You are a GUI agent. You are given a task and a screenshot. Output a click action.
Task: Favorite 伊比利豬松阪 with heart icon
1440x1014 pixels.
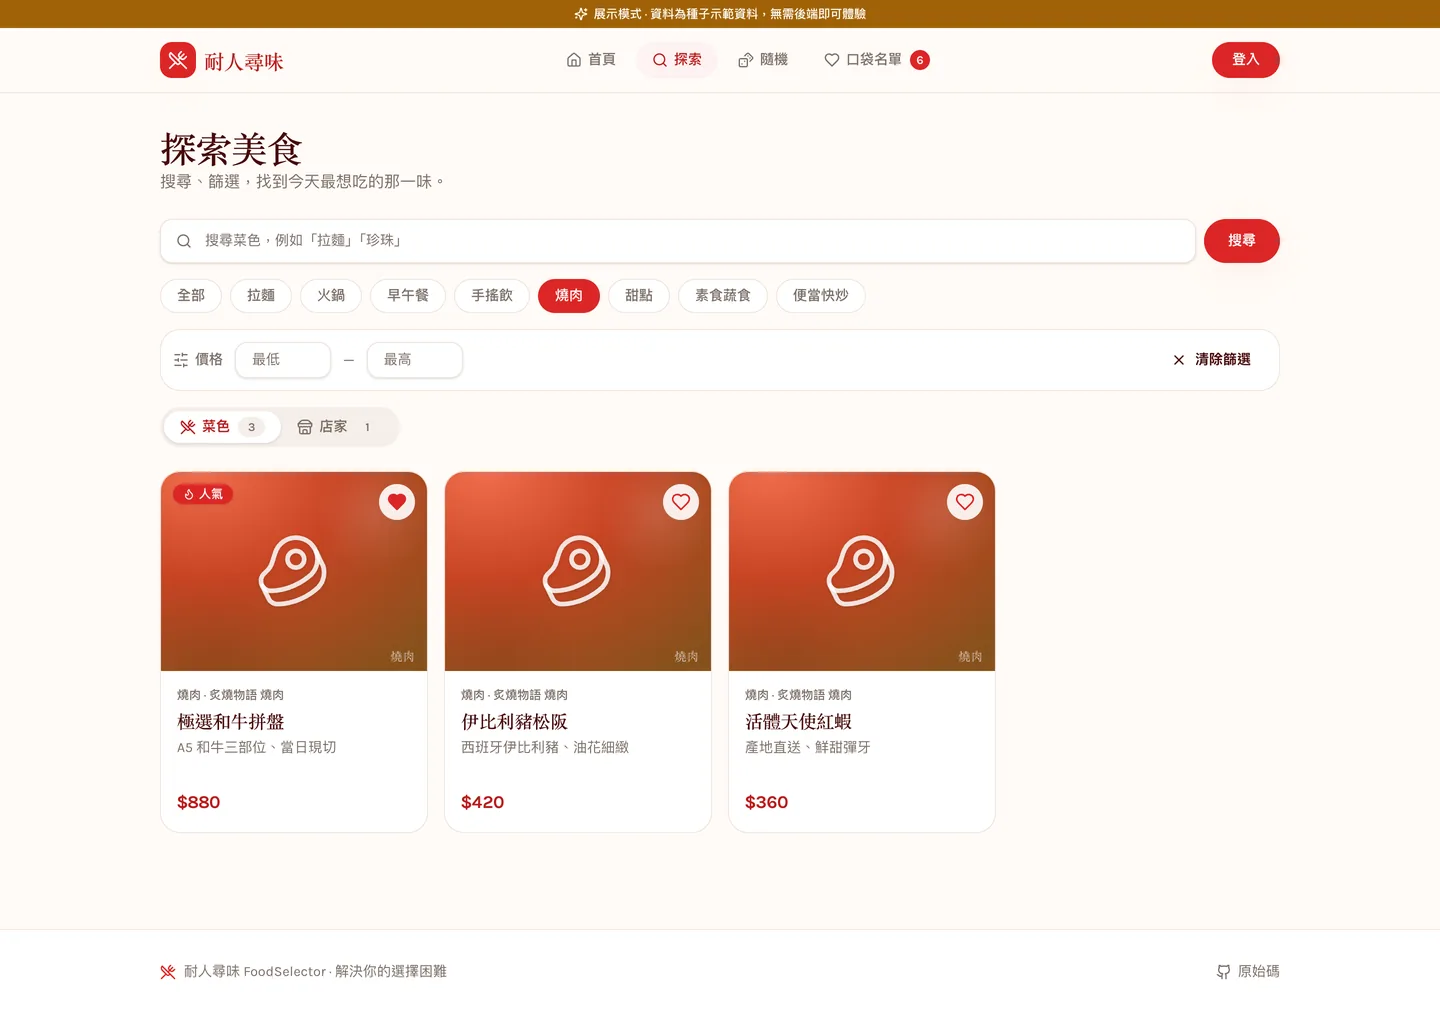click(681, 502)
